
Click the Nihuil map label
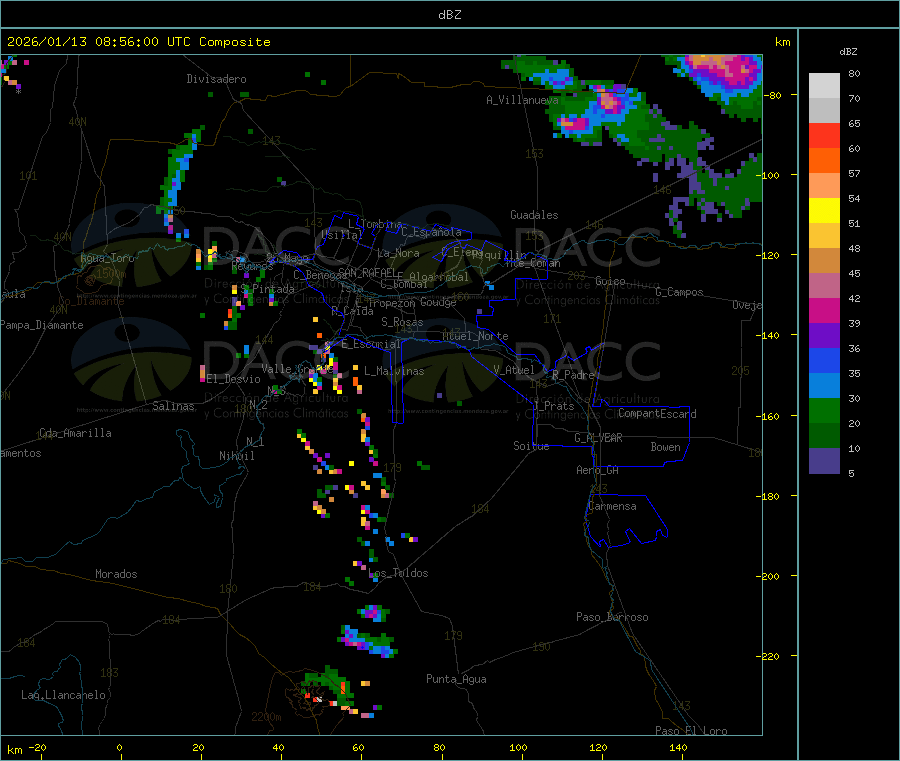point(236,456)
